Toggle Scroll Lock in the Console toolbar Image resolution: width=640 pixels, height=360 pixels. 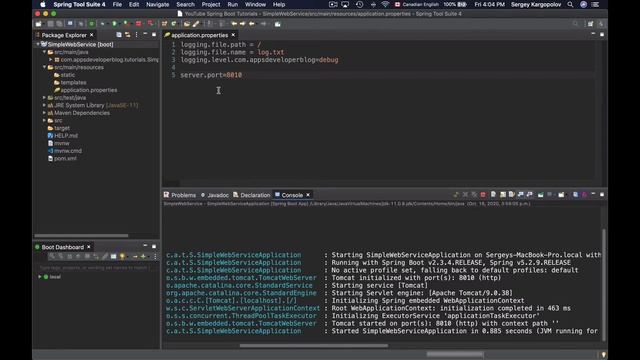(x=503, y=195)
